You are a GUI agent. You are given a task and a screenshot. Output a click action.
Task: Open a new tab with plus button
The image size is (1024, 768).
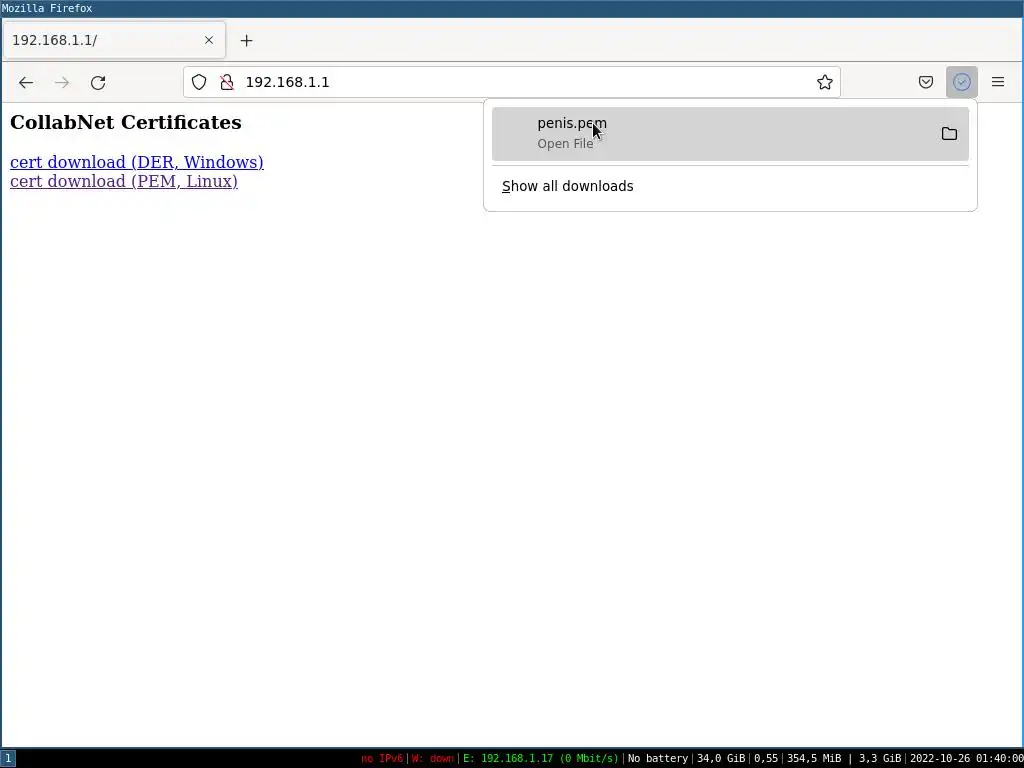246,40
